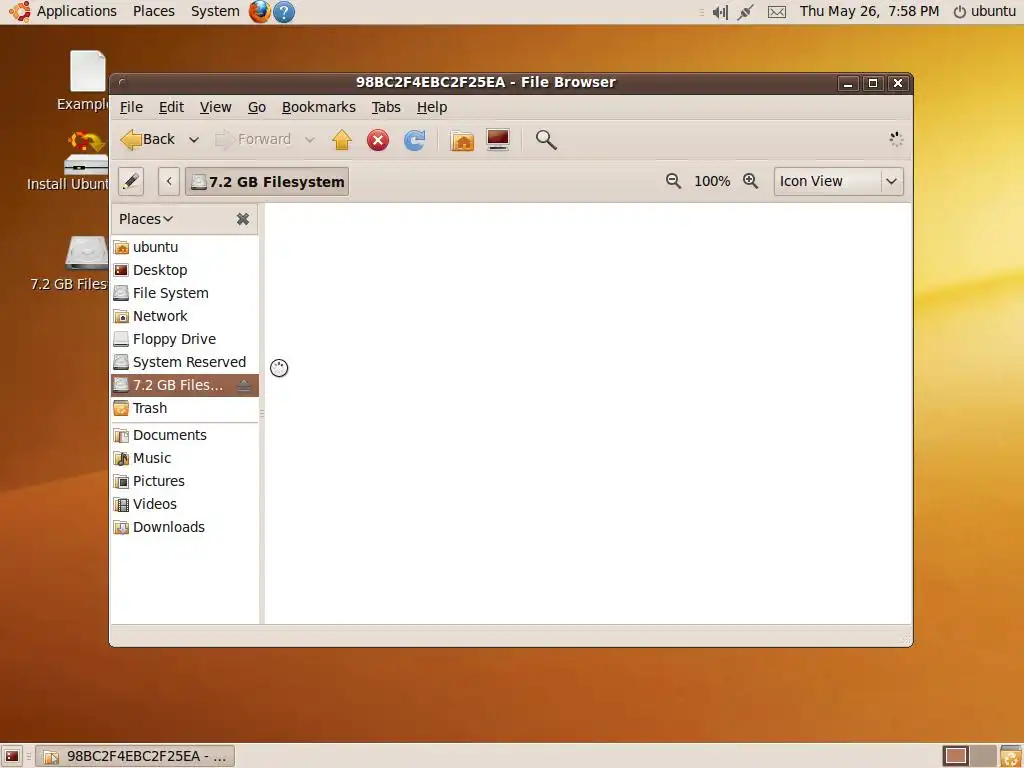Open Trash in the sidebar
Image resolution: width=1024 pixels, height=768 pixels.
point(185,408)
